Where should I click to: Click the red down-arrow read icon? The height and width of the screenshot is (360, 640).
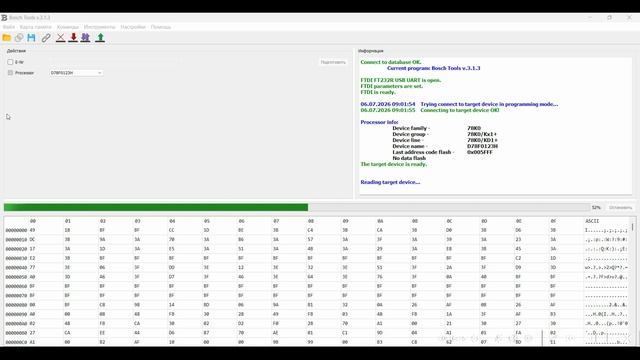pyautogui.click(x=73, y=38)
